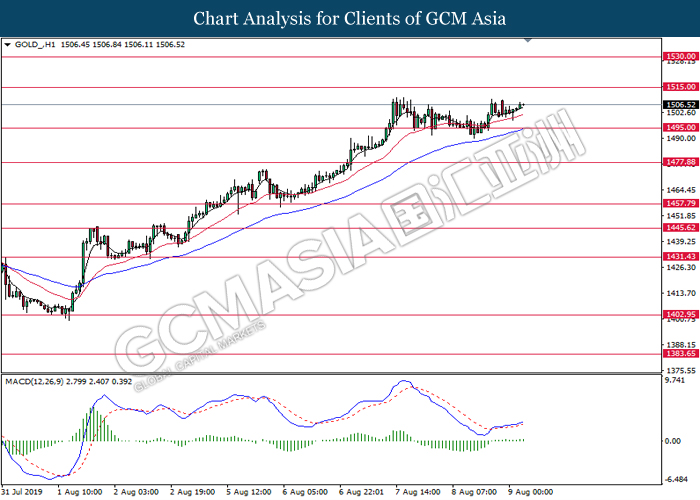
Task: Select the 1495.00 price level label
Action: (x=681, y=128)
